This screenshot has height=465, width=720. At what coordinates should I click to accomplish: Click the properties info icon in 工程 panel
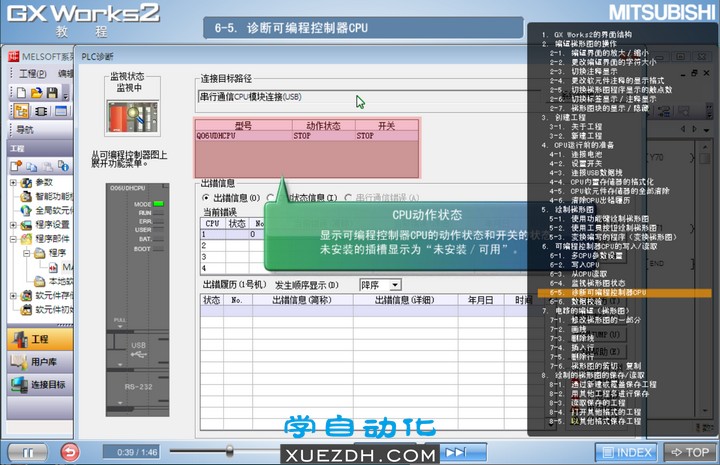(x=63, y=166)
